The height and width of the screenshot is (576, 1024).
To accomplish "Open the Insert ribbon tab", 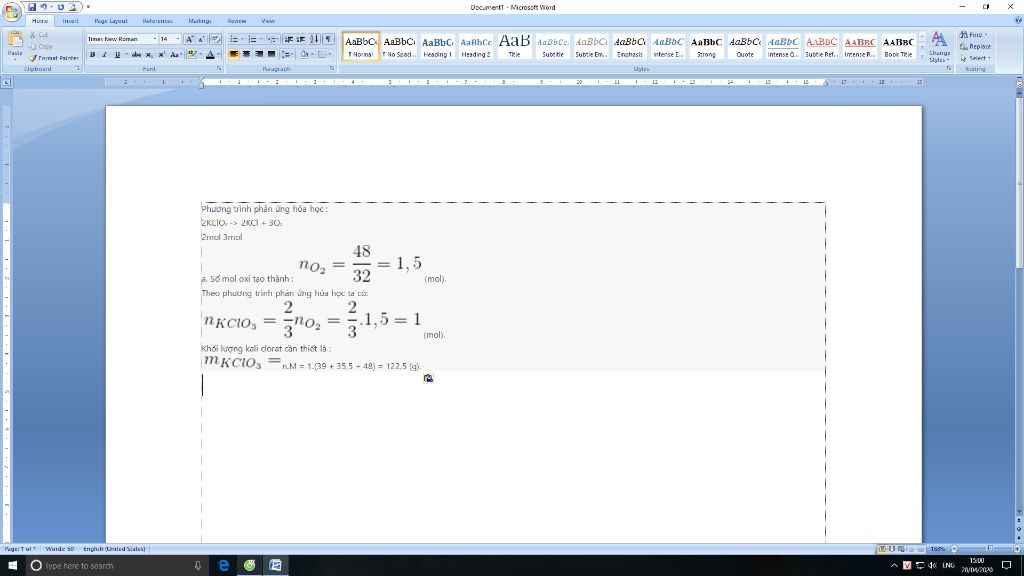I will (71, 21).
